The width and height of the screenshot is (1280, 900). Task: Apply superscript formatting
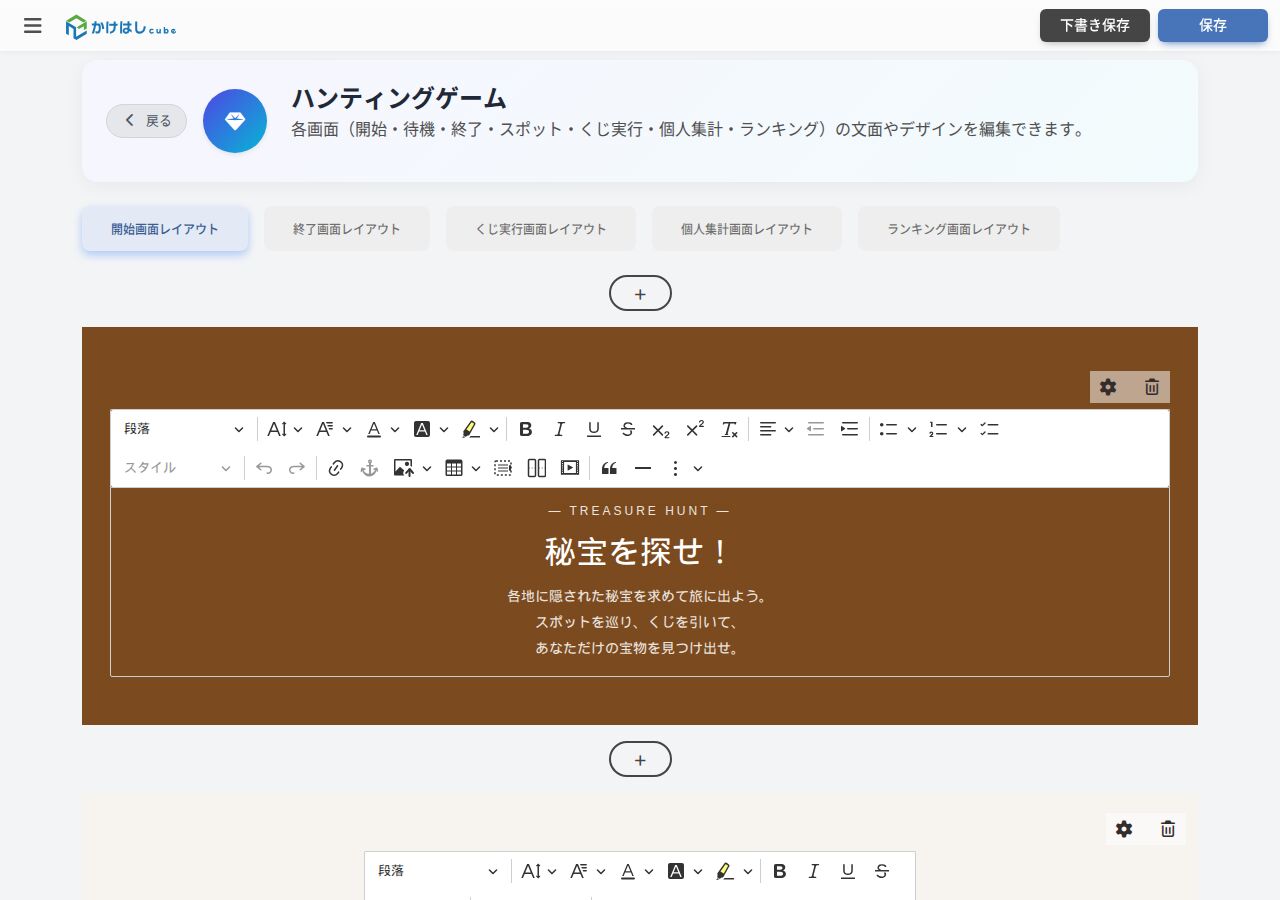pos(695,429)
